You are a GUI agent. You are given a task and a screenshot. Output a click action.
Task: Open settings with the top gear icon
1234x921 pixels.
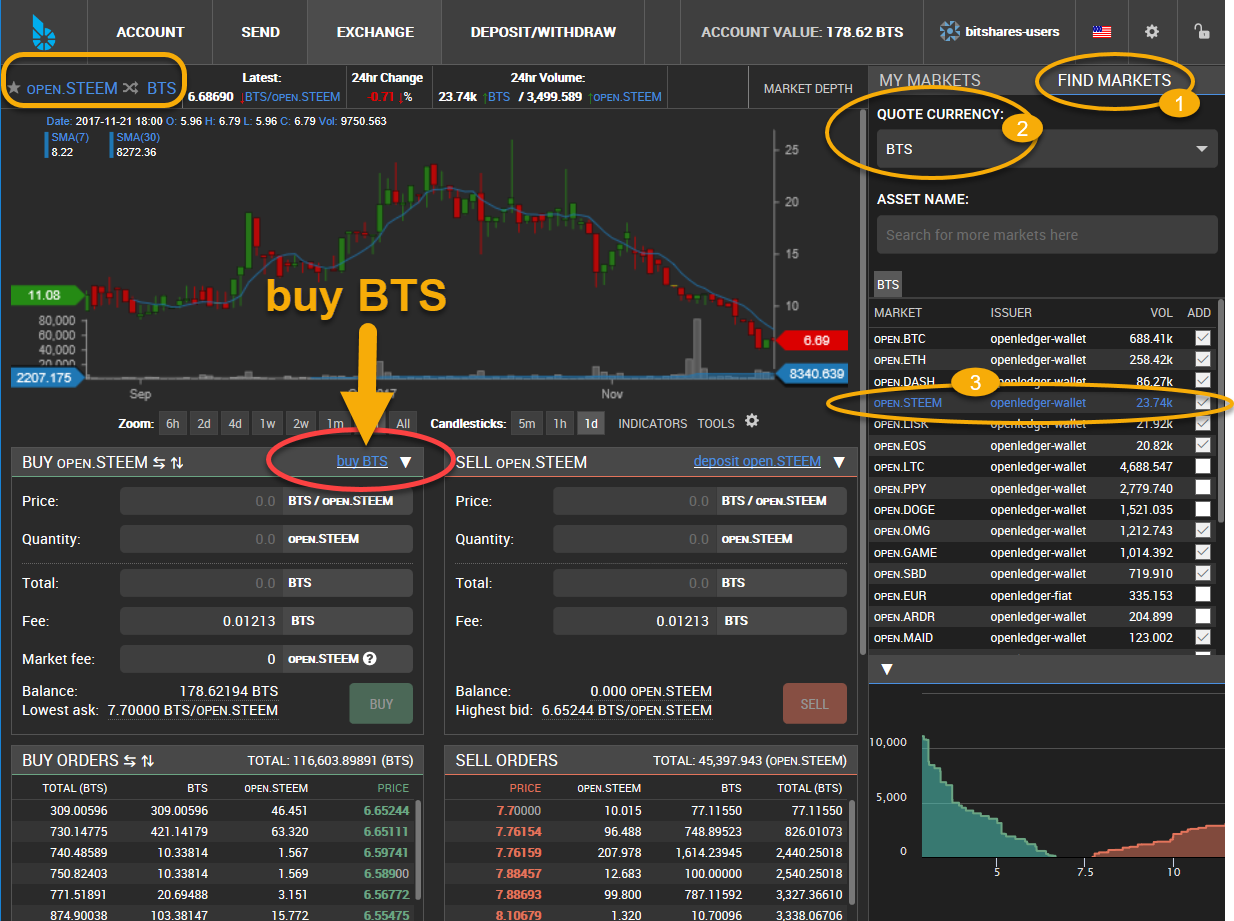coord(1152,32)
